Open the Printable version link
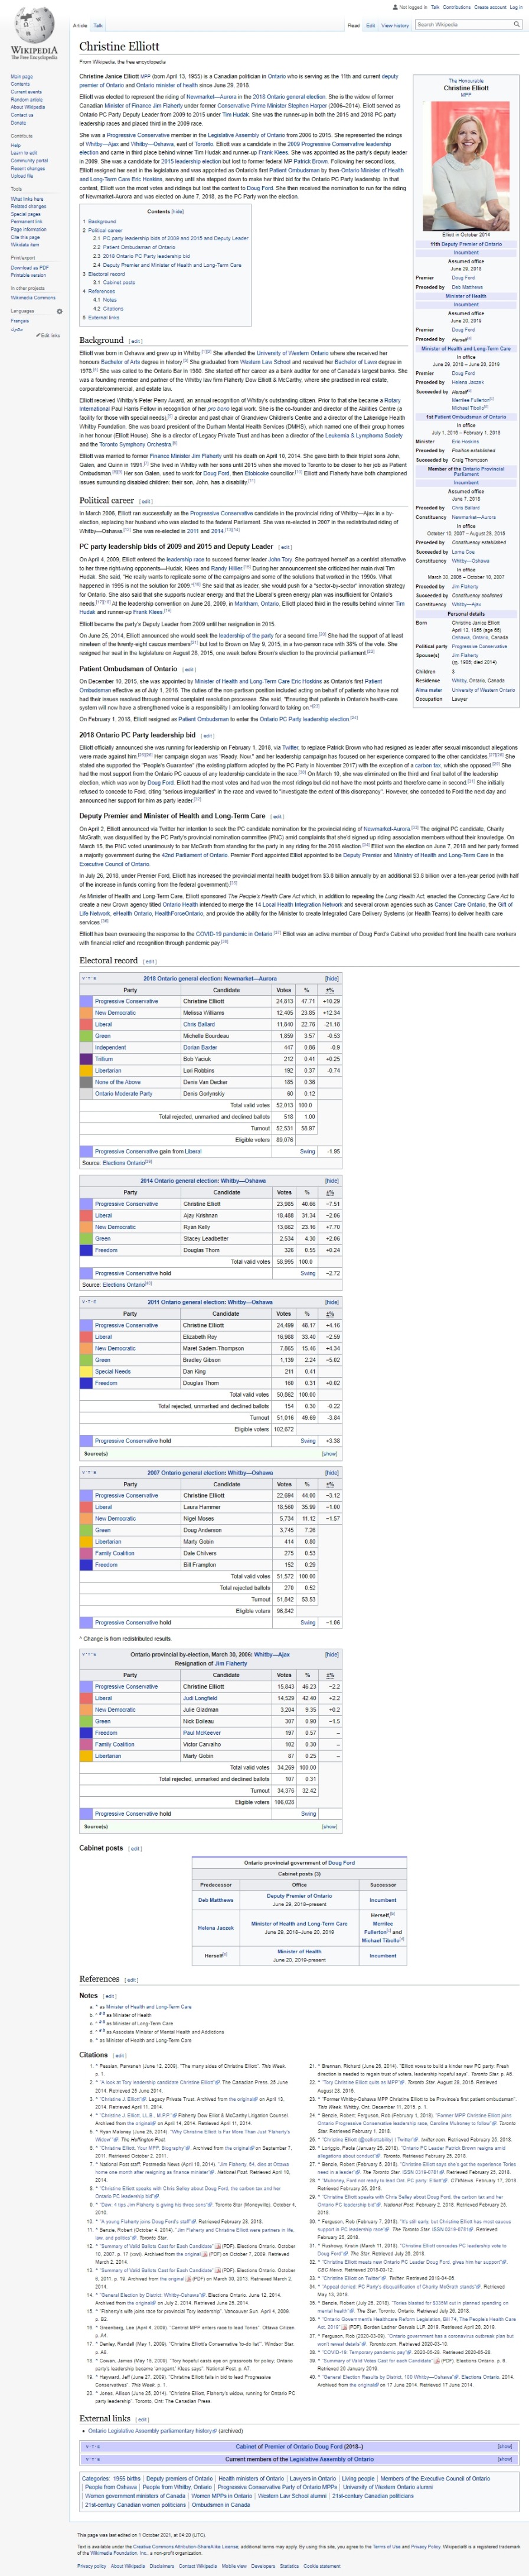 click(x=28, y=275)
